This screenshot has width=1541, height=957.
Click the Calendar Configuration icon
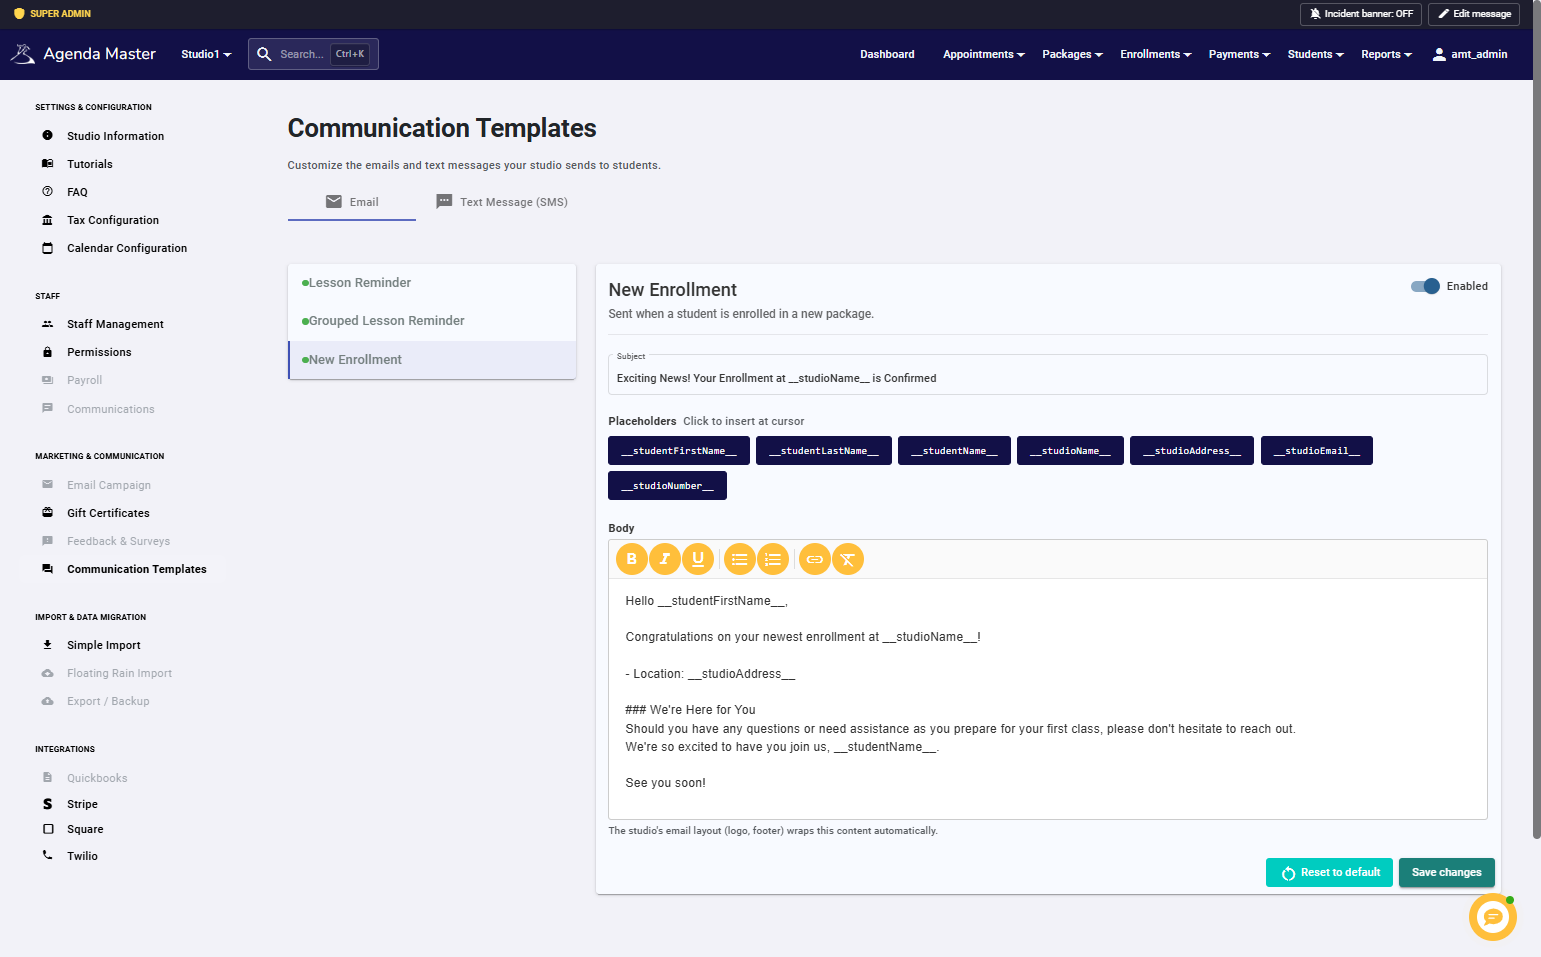(47, 248)
